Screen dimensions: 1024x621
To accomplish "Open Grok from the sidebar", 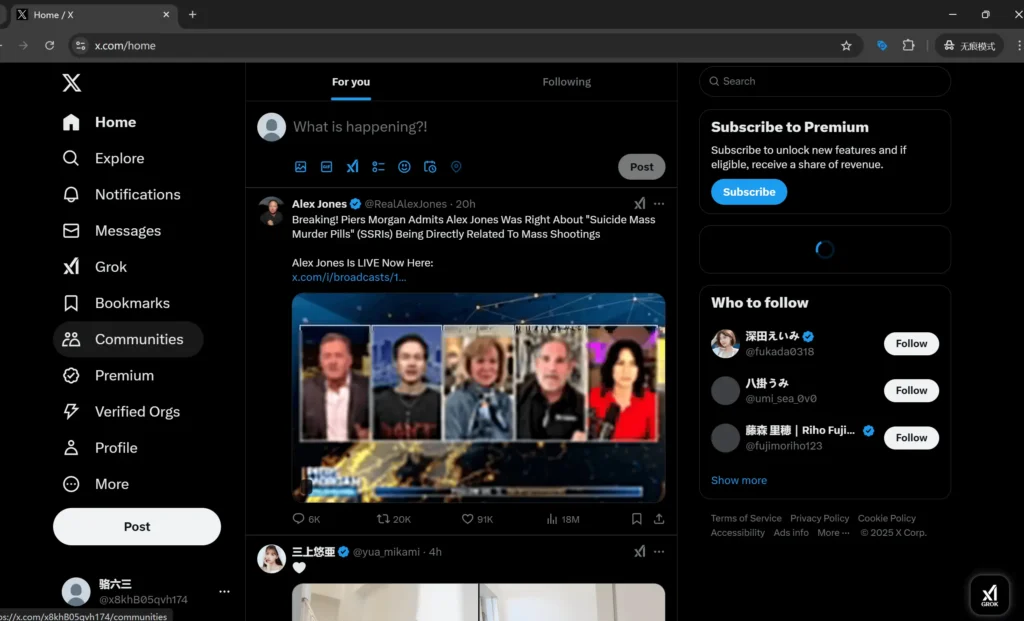I will click(x=95, y=267).
